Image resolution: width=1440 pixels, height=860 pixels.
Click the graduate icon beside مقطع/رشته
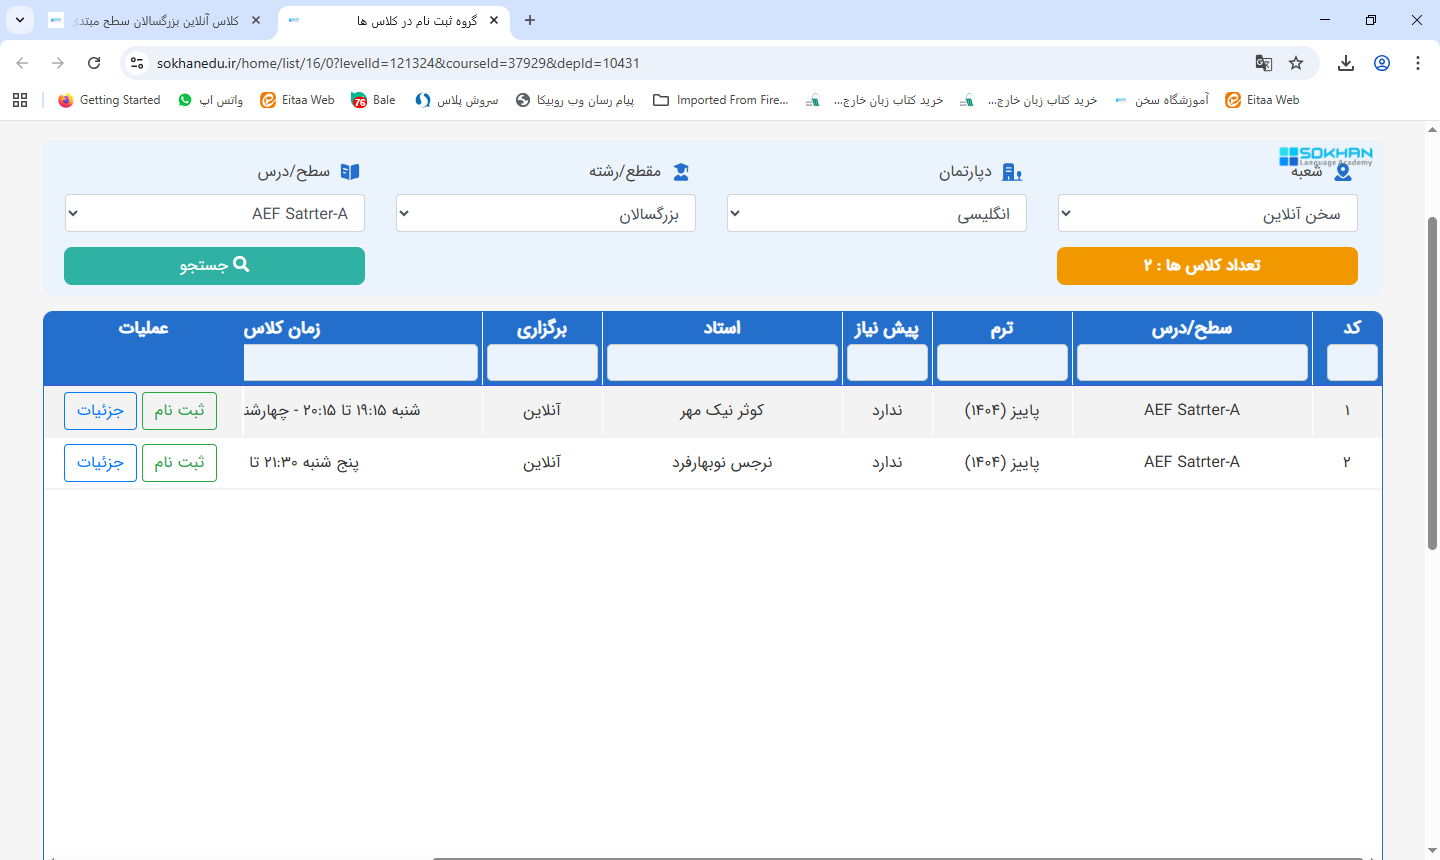pyautogui.click(x=681, y=172)
